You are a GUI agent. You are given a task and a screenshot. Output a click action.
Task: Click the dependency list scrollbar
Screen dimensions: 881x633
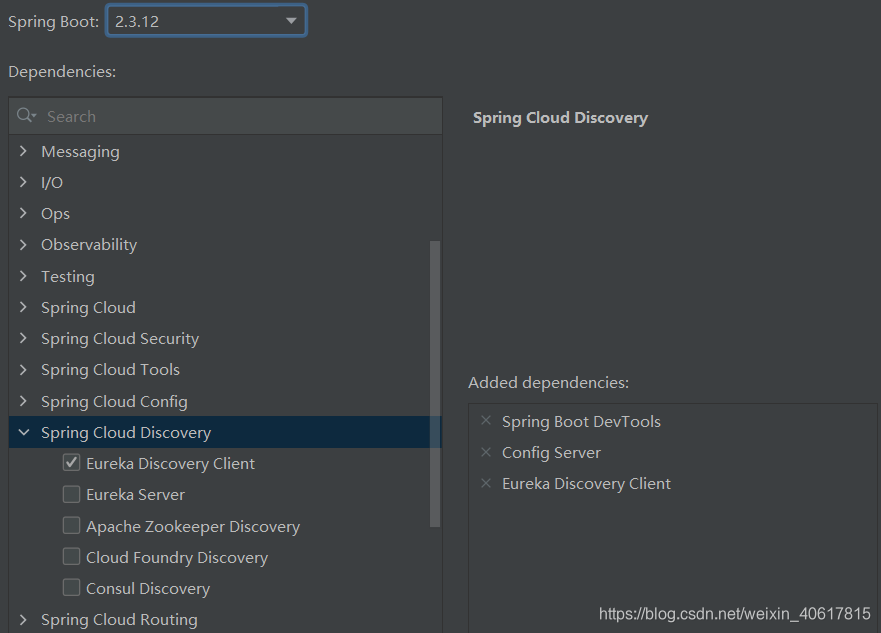435,384
